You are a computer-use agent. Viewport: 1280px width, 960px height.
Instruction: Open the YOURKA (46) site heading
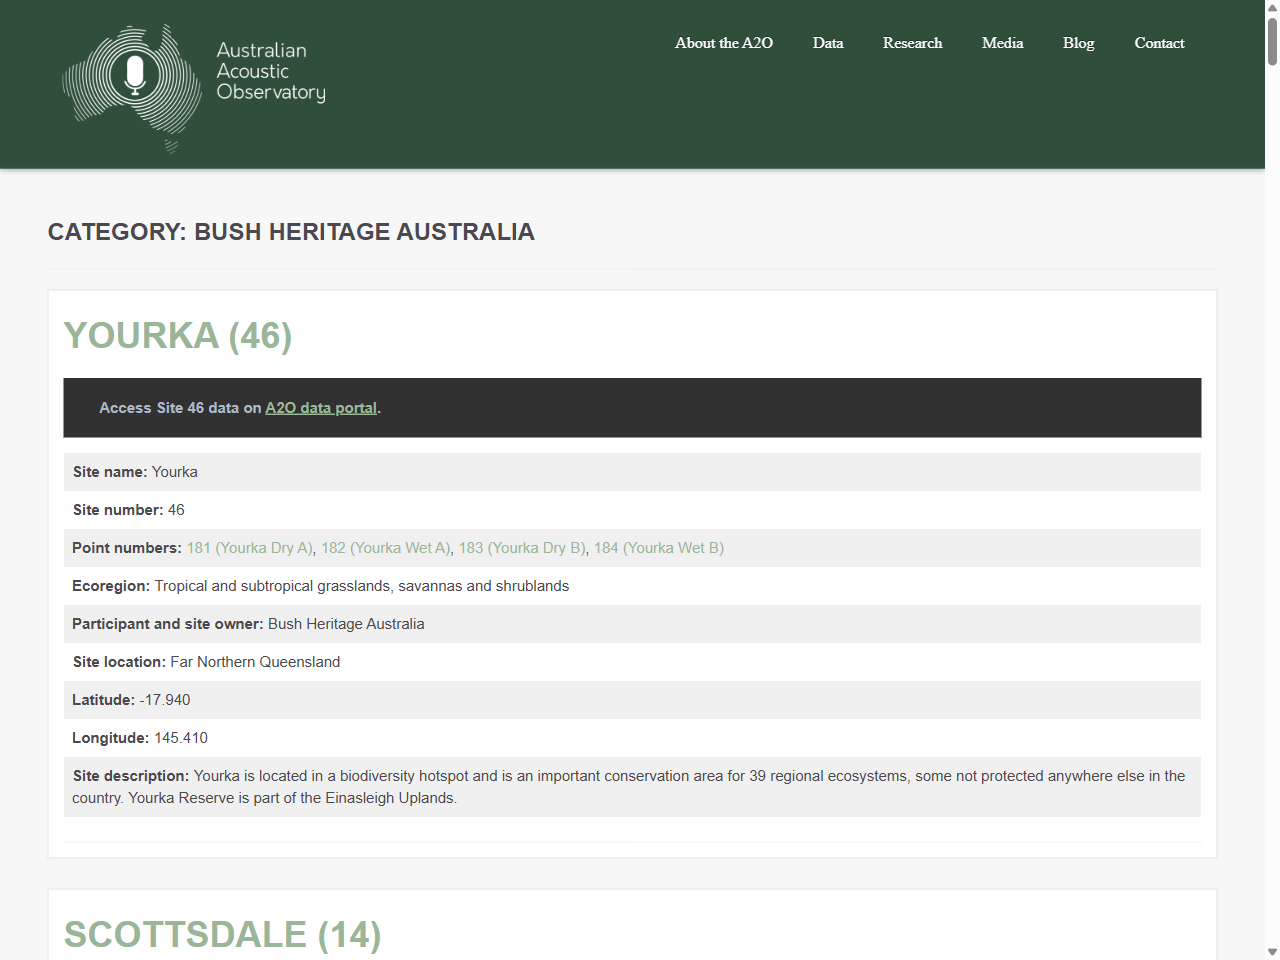[177, 336]
